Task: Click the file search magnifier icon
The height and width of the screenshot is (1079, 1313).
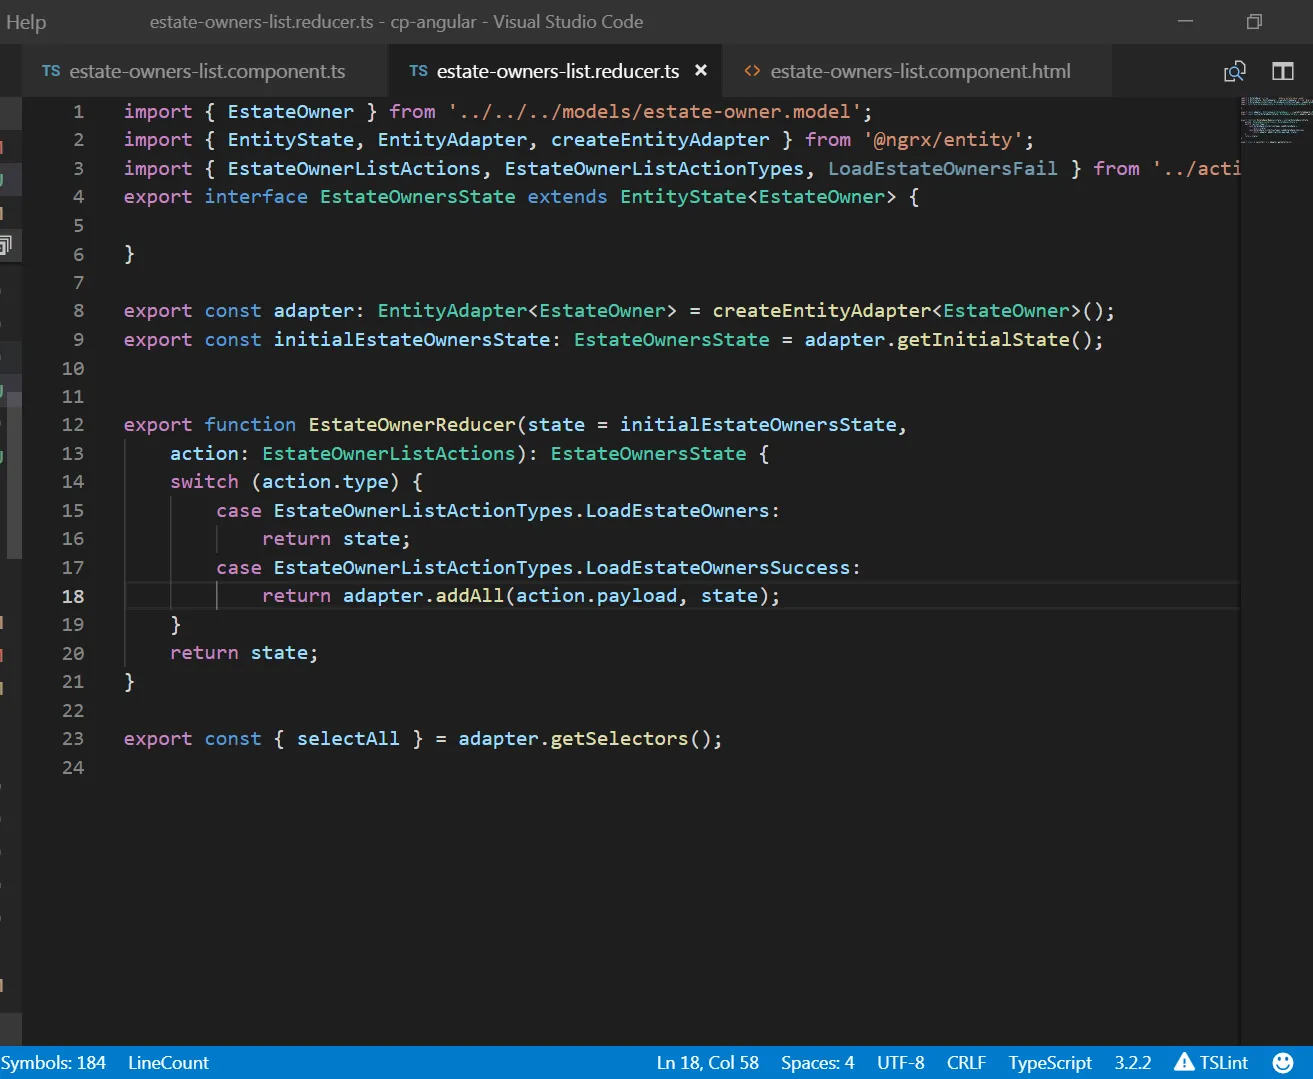Action: point(1235,71)
